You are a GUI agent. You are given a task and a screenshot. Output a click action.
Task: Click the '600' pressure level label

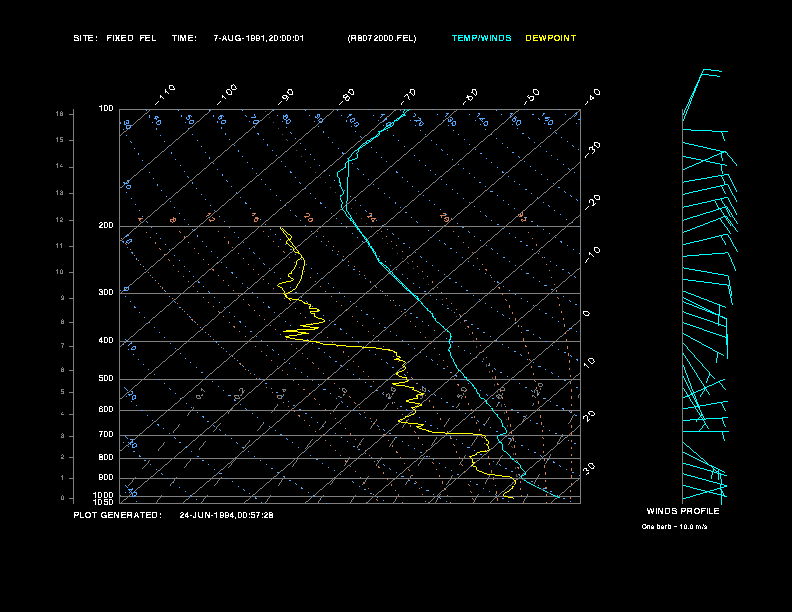(106, 410)
